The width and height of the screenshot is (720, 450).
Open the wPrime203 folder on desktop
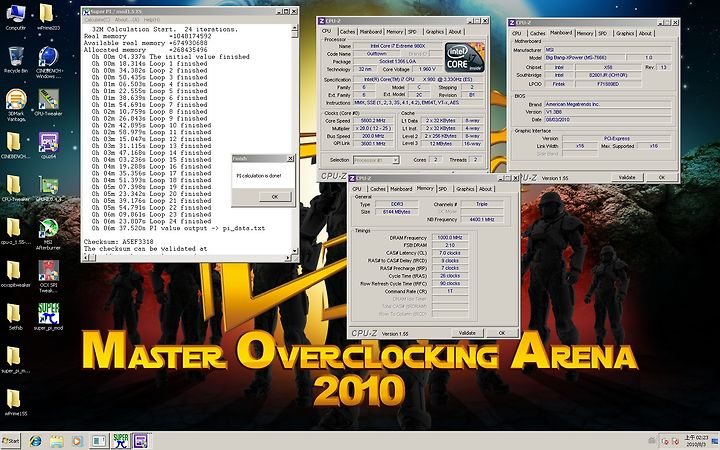[47, 13]
